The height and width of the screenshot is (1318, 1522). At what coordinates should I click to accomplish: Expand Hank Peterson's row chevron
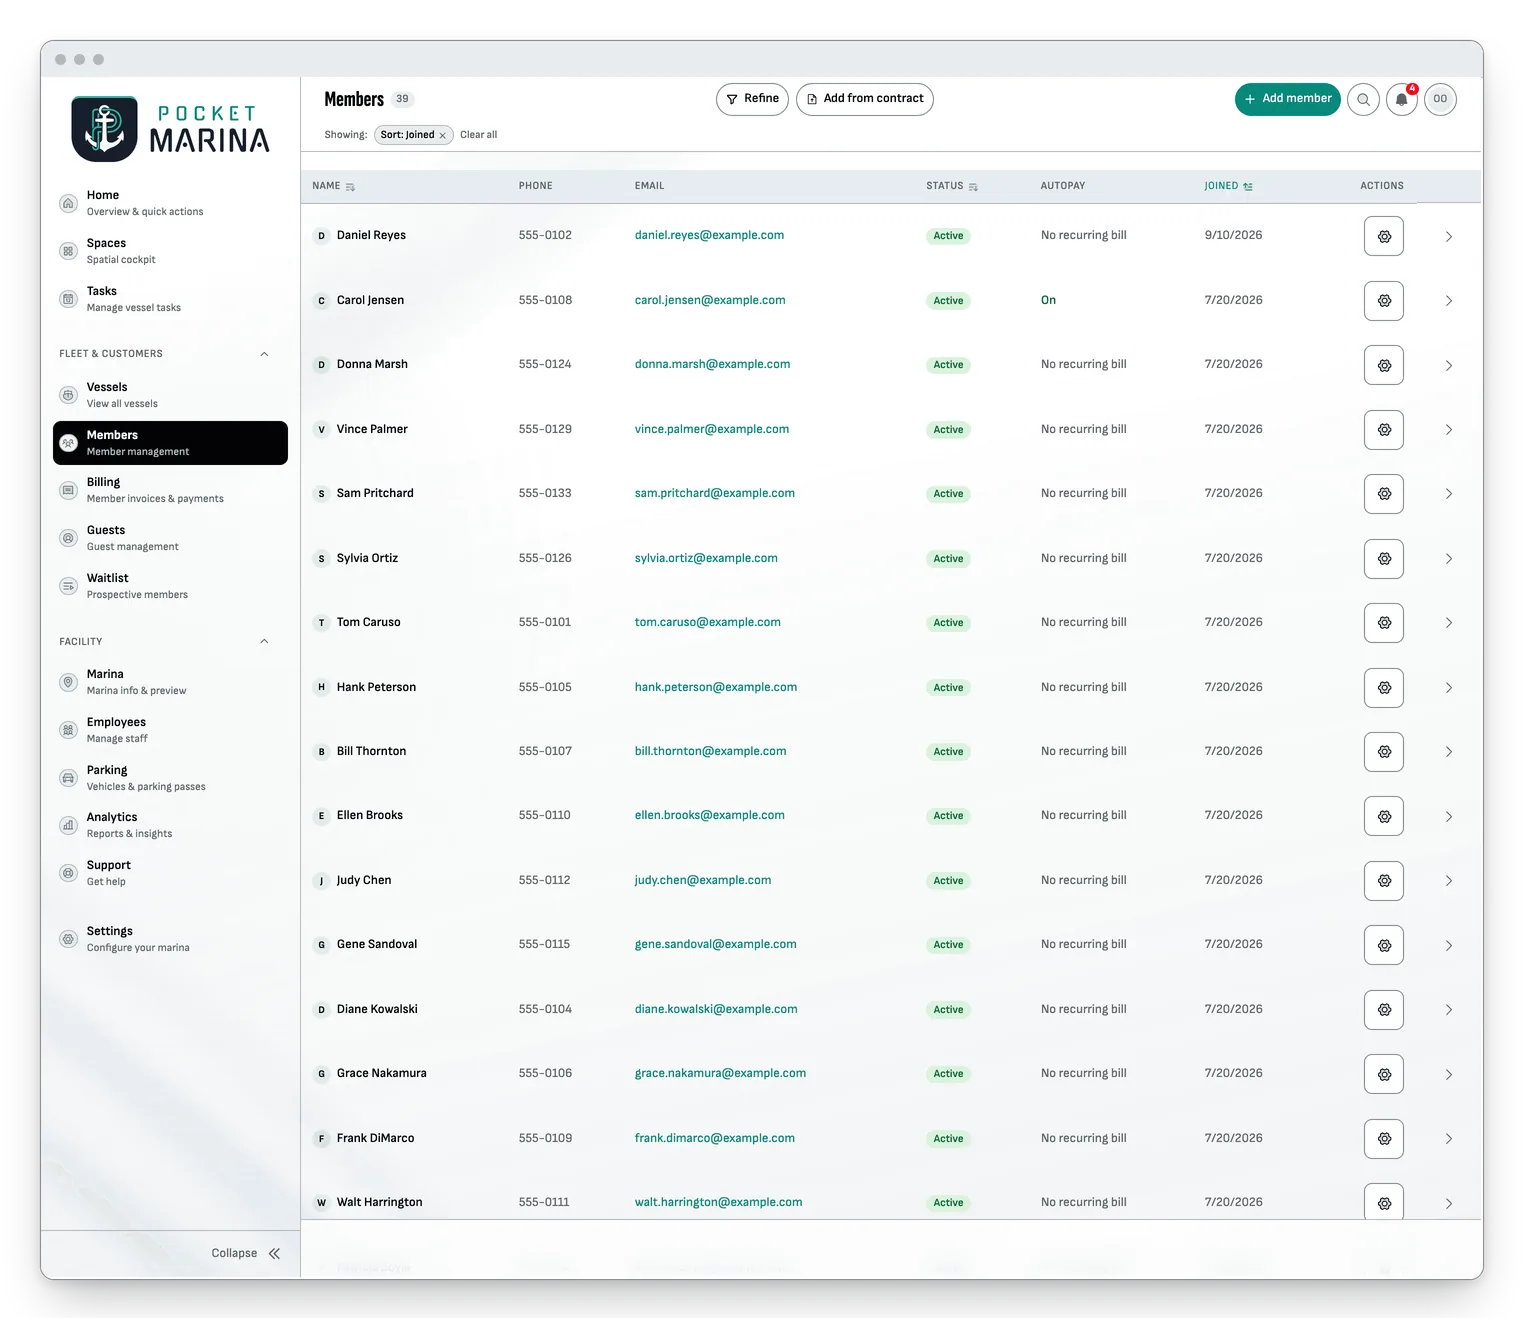[x=1448, y=688]
